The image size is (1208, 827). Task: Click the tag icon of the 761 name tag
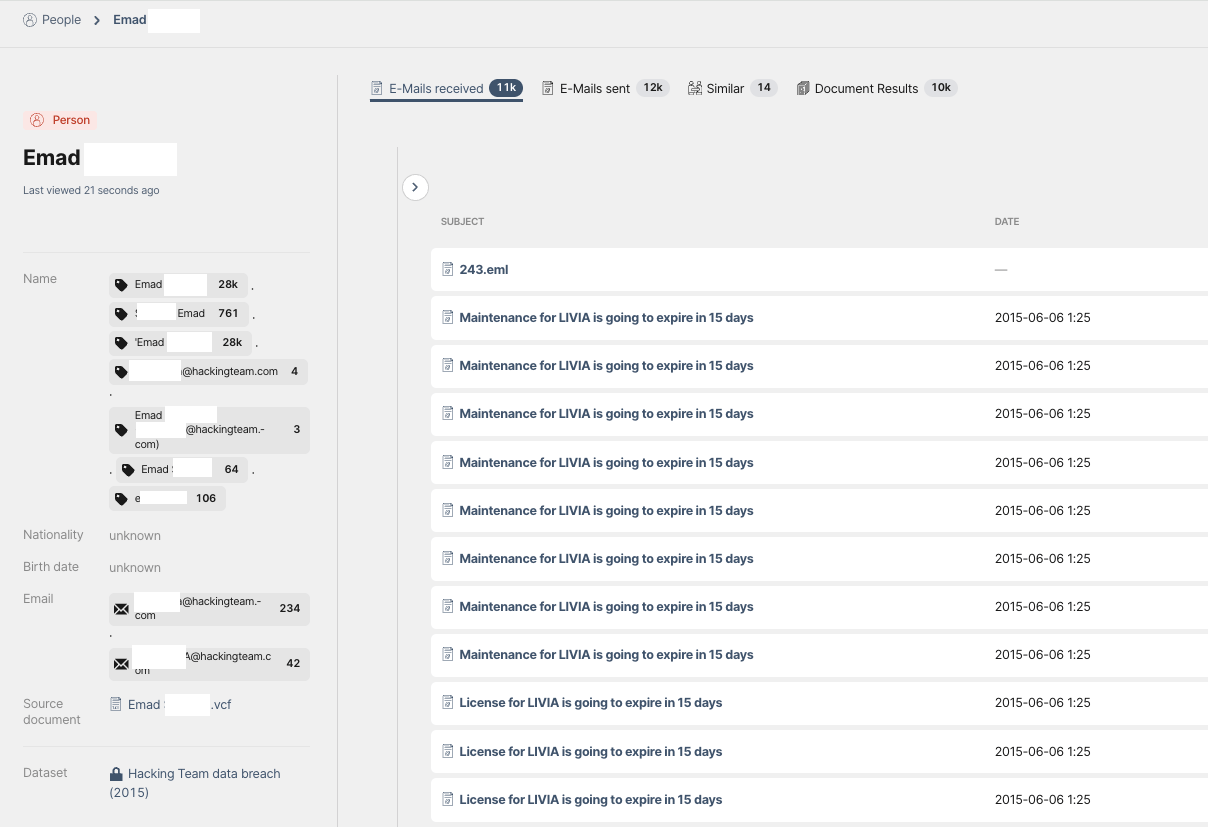click(x=122, y=314)
